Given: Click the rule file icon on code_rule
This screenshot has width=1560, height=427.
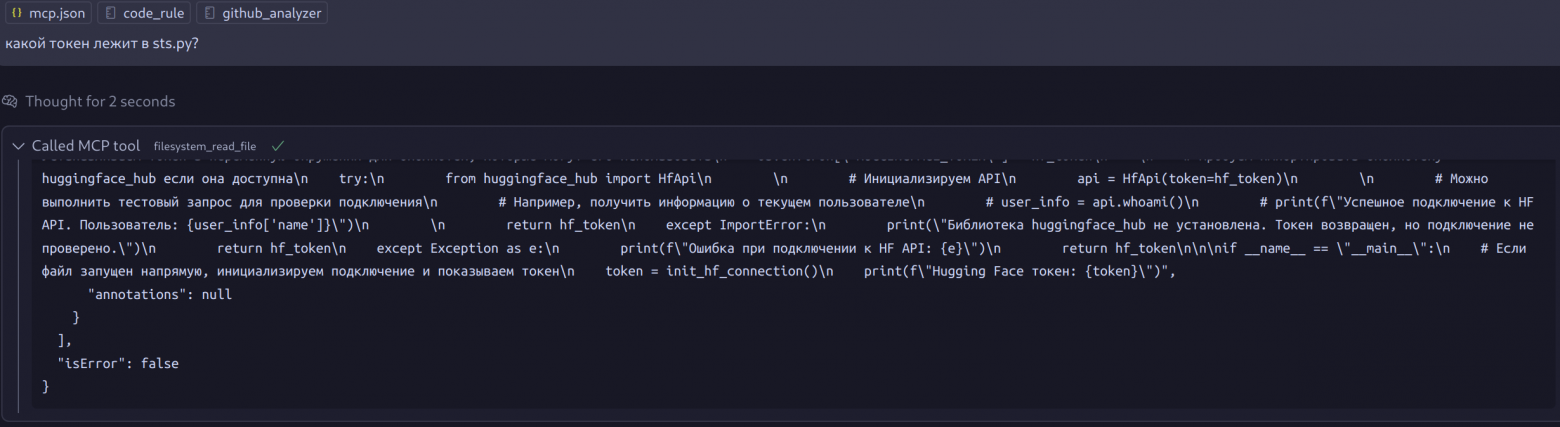Looking at the screenshot, I should pyautogui.click(x=110, y=14).
